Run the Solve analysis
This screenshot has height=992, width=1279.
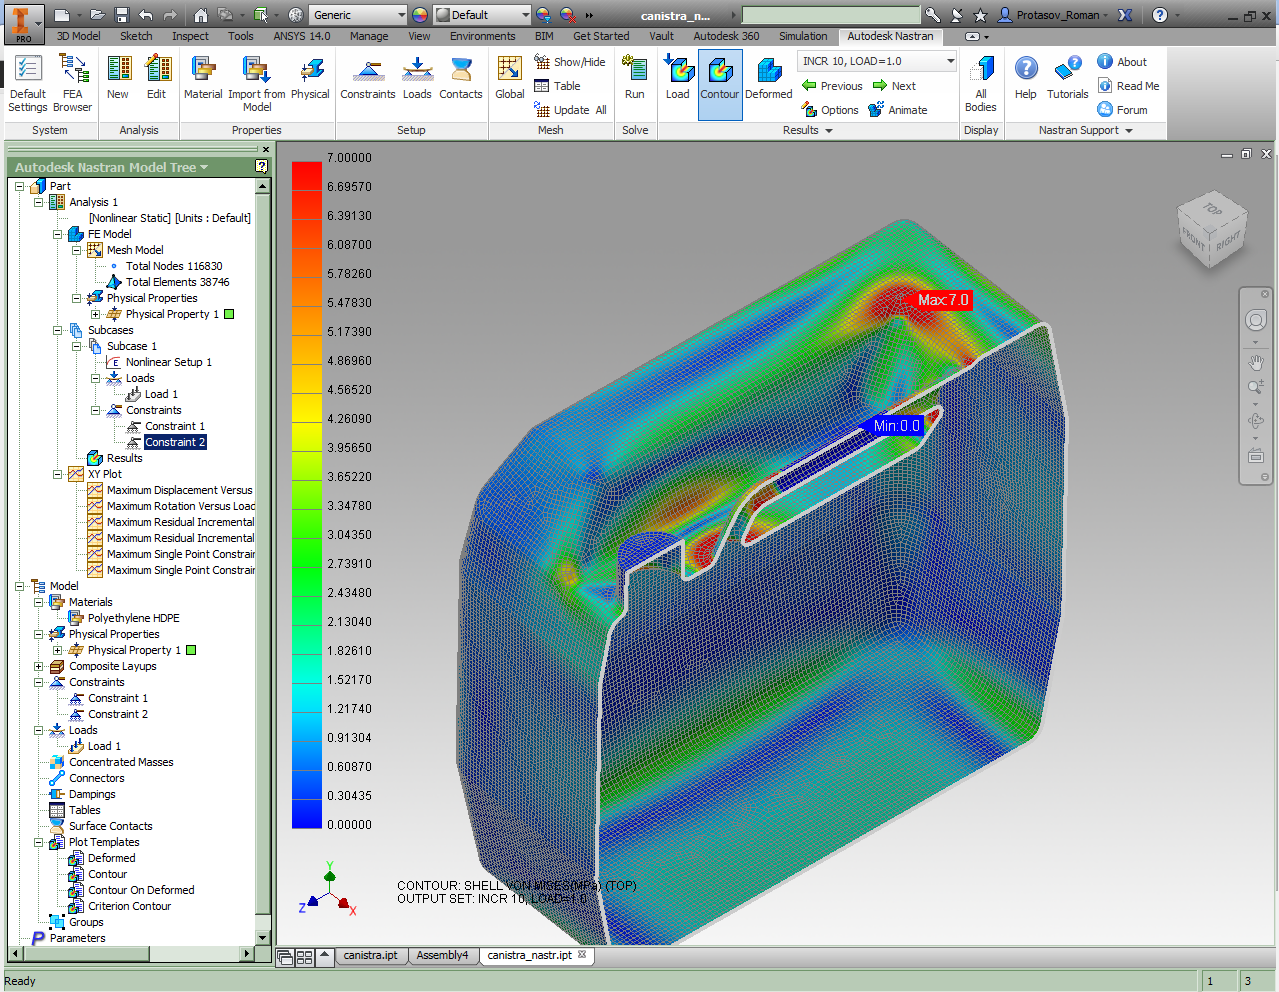(635, 78)
